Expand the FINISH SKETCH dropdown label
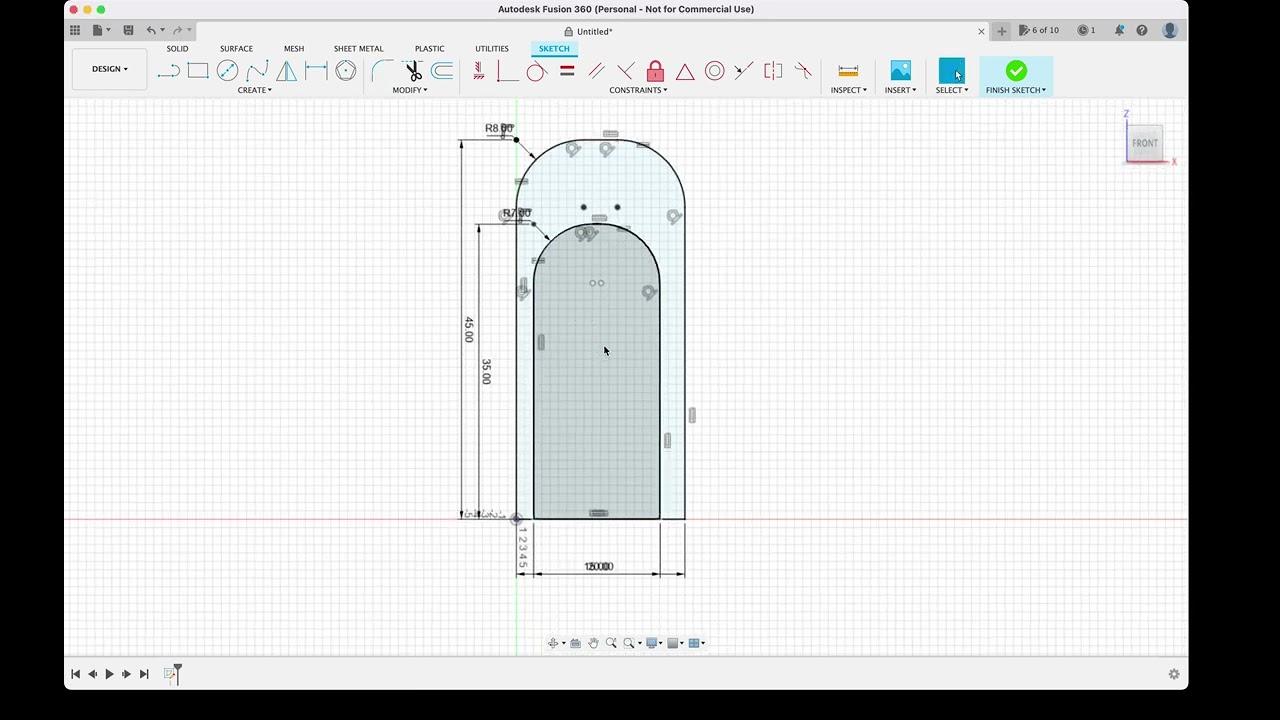Viewport: 1280px width, 720px height. click(1016, 90)
